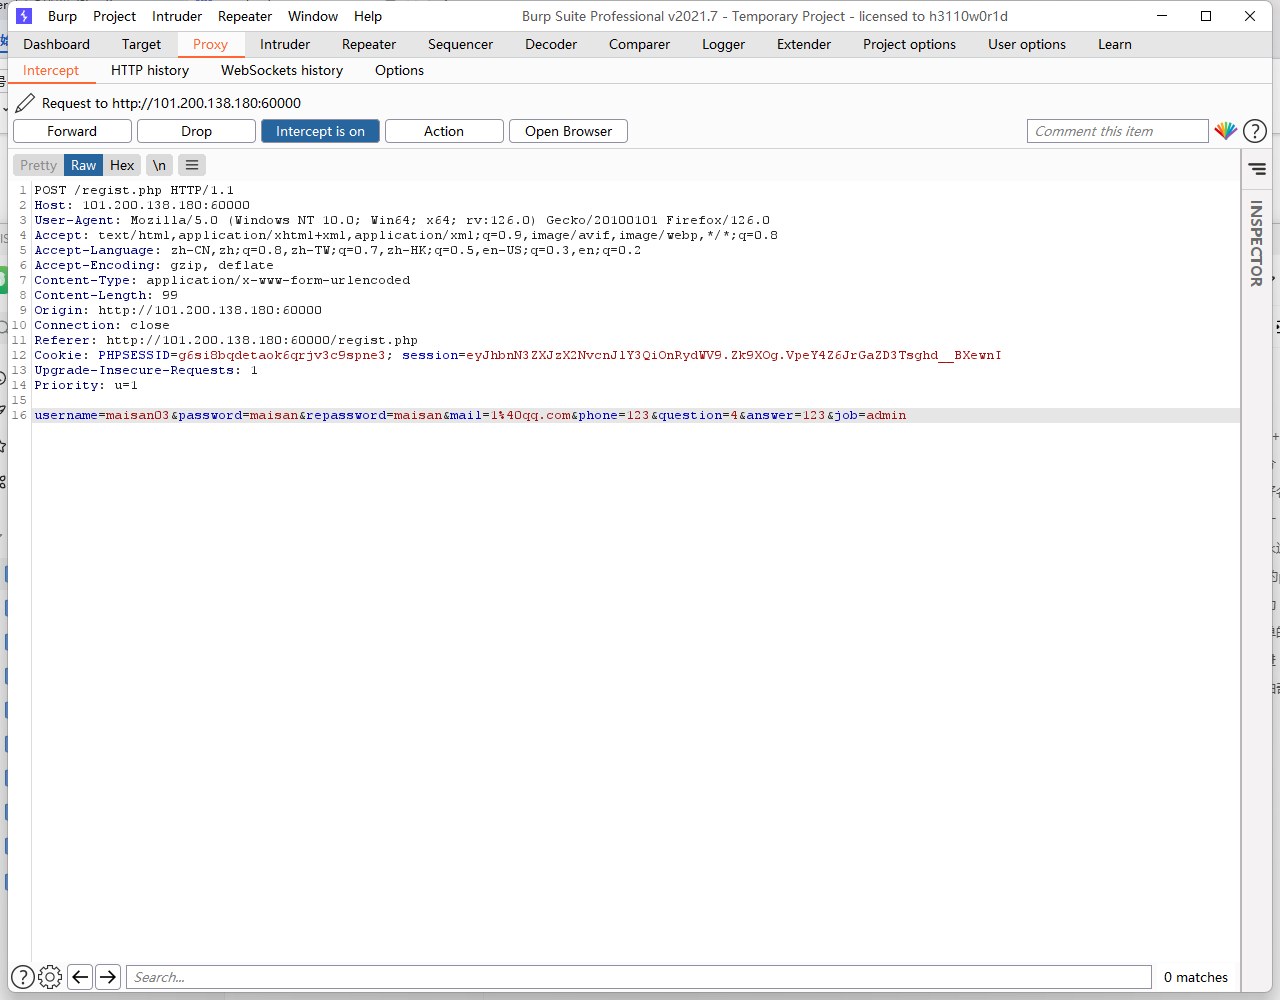This screenshot has height=1000, width=1280.
Task: Open the Project options tab
Action: [x=909, y=44]
